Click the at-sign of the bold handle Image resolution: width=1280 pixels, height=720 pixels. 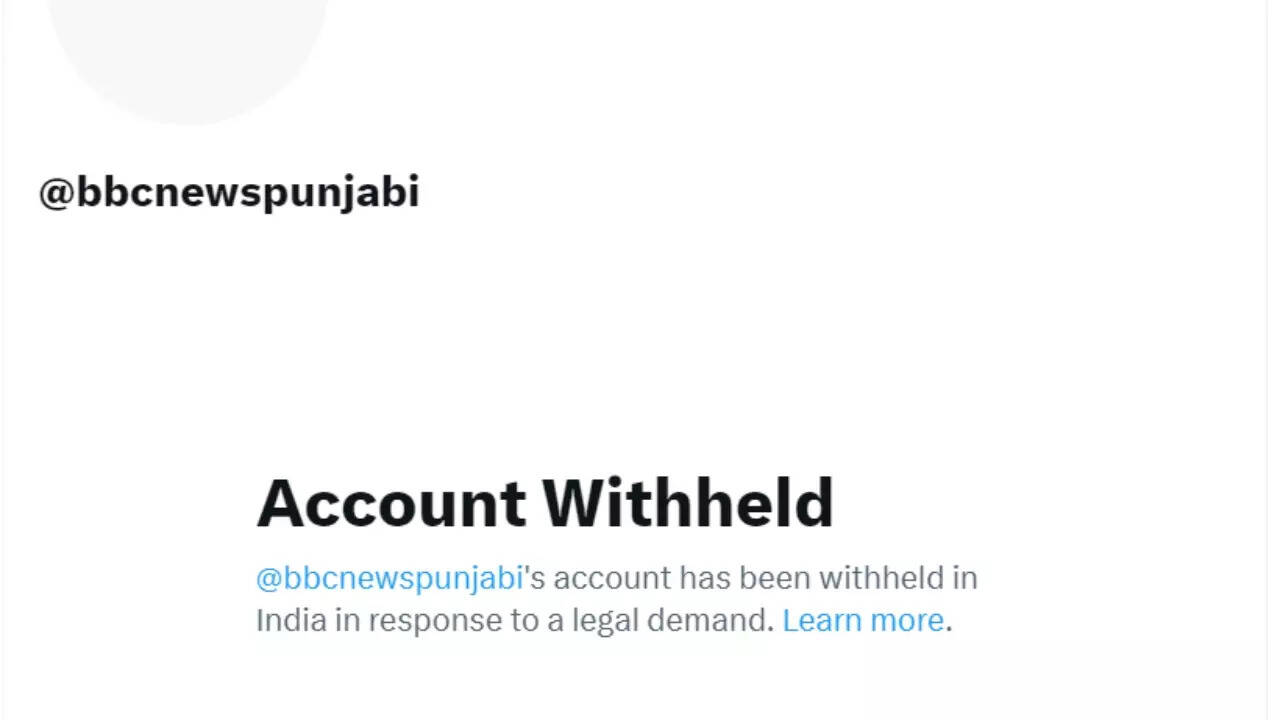pyautogui.click(x=56, y=193)
